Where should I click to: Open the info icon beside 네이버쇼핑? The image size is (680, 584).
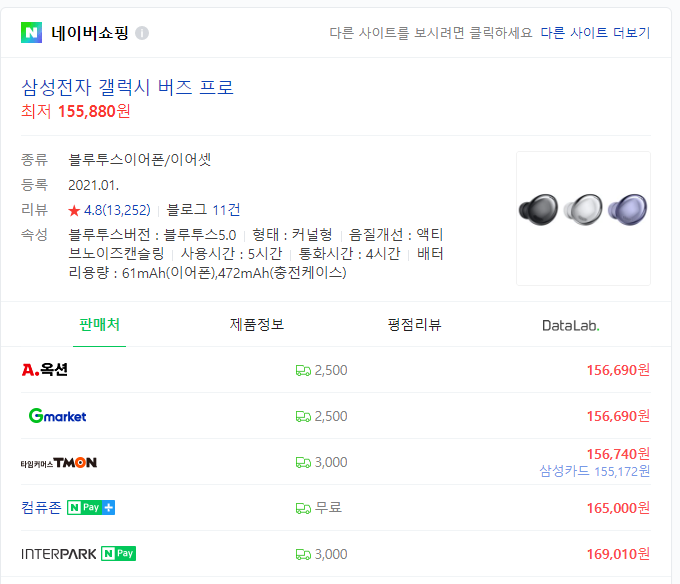pyautogui.click(x=142, y=33)
